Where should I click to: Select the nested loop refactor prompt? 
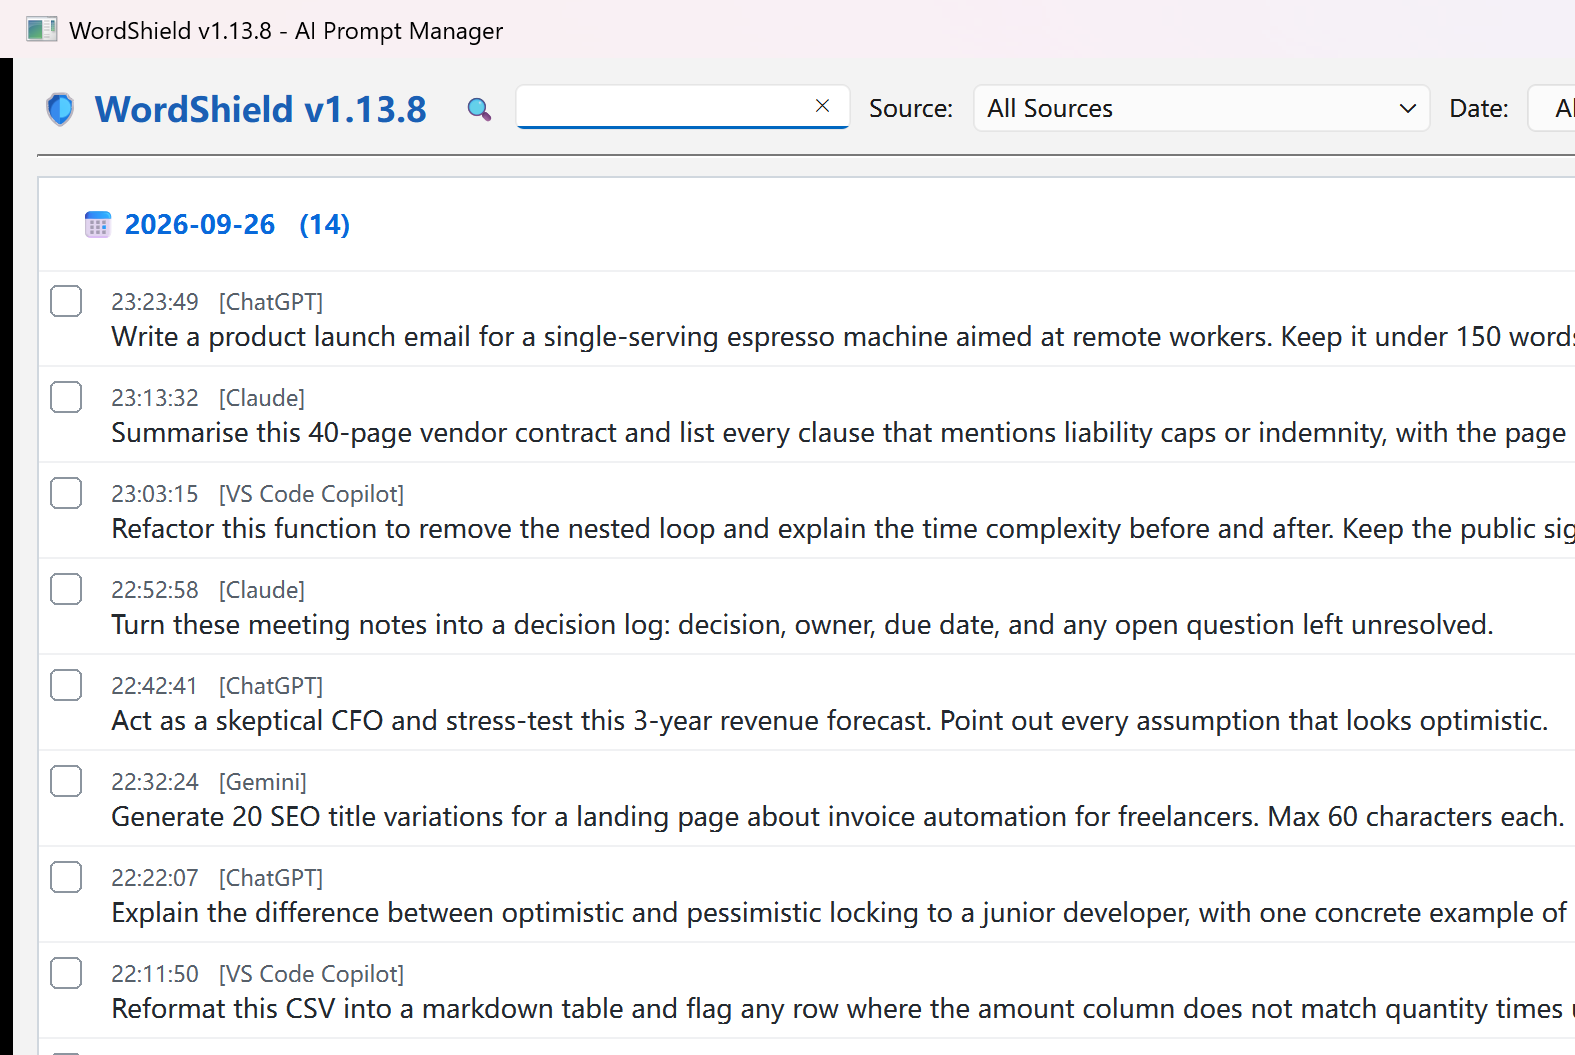(x=806, y=511)
